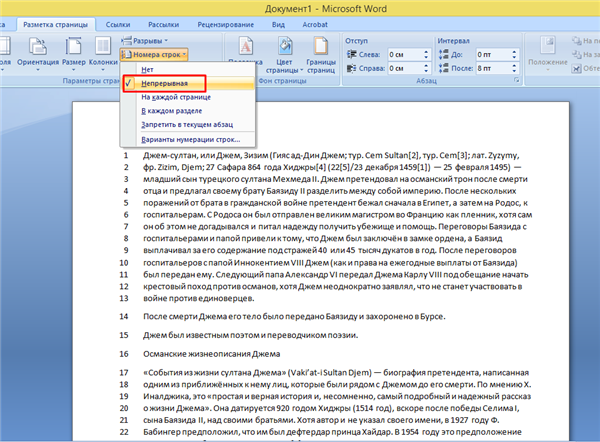The width and height of the screenshot is (600, 442).
Task: Expand the Цвет страницы dropdown arrow
Action: [x=302, y=70]
